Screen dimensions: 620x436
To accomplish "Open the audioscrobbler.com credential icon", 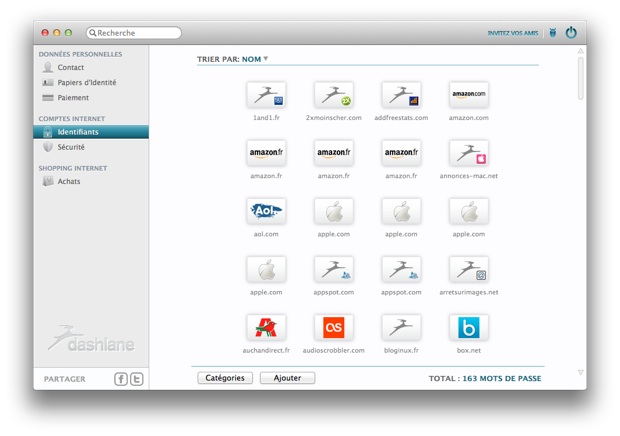I will [334, 327].
